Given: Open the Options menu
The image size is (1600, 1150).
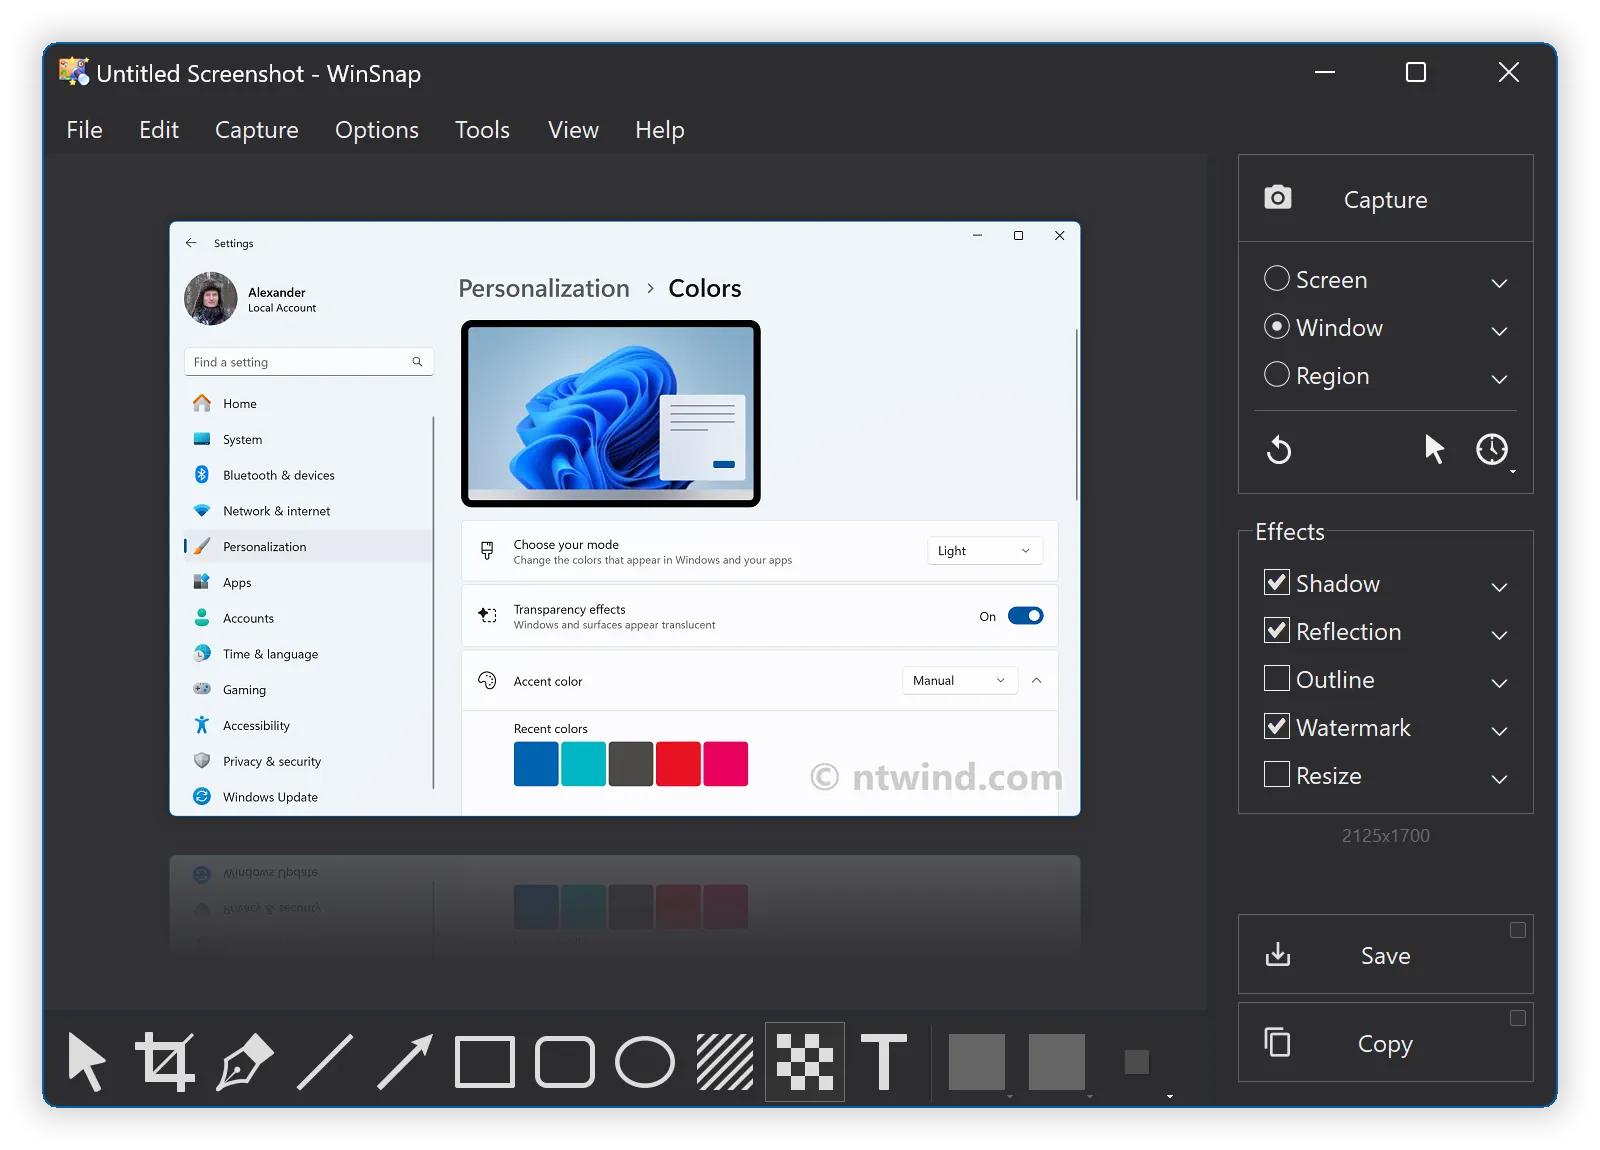Looking at the screenshot, I should 377,130.
